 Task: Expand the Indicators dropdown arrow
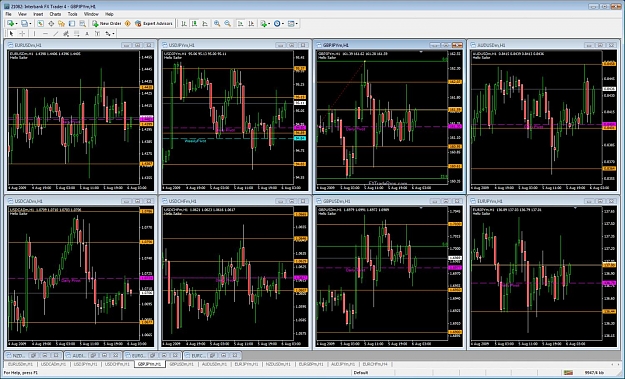point(269,24)
